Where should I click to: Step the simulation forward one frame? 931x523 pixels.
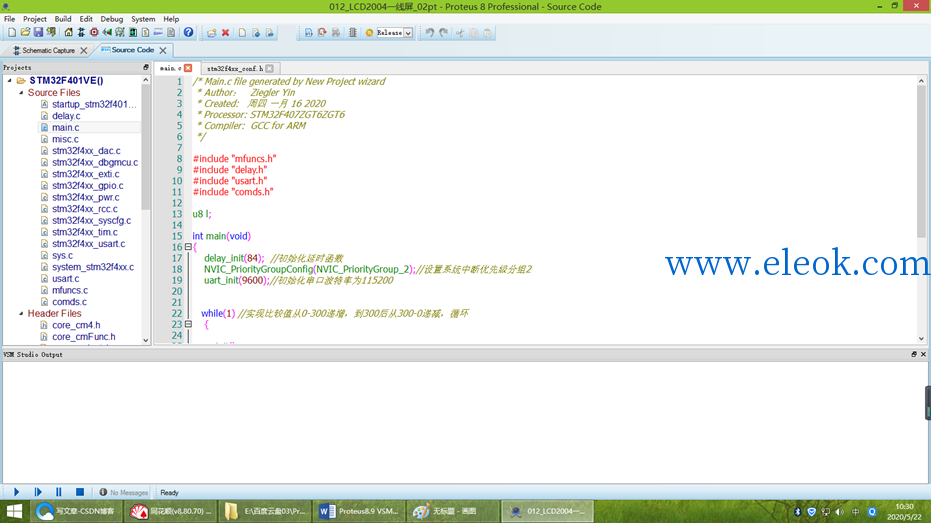pyautogui.click(x=38, y=492)
